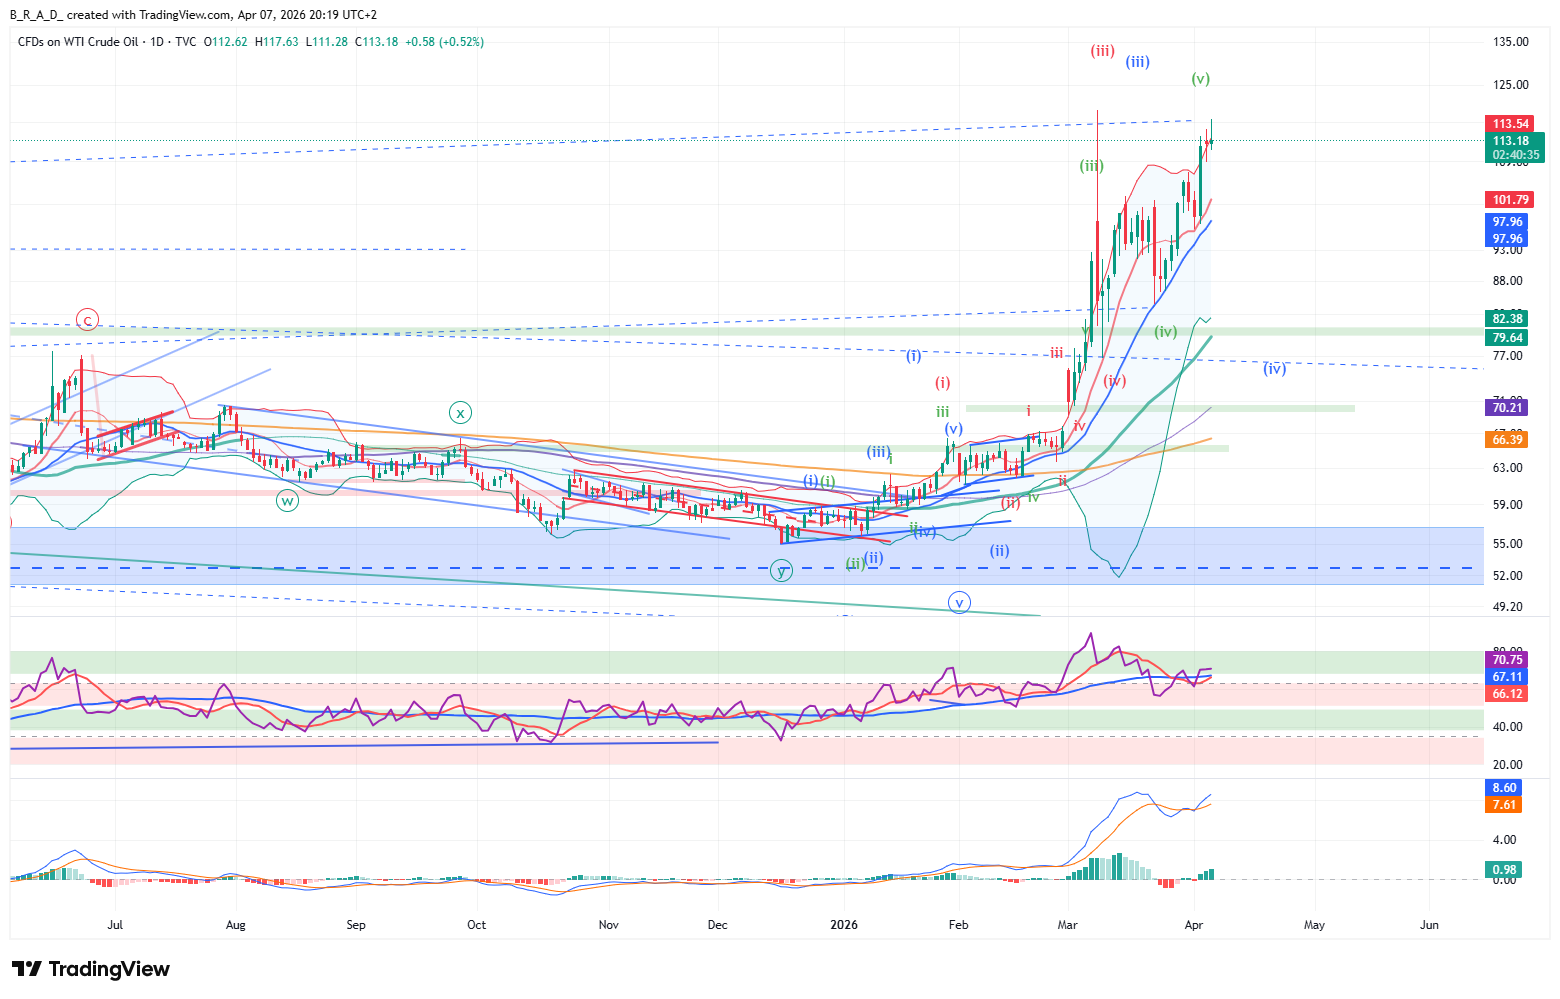
Task: Click the blue circled v wave label
Action: [959, 603]
